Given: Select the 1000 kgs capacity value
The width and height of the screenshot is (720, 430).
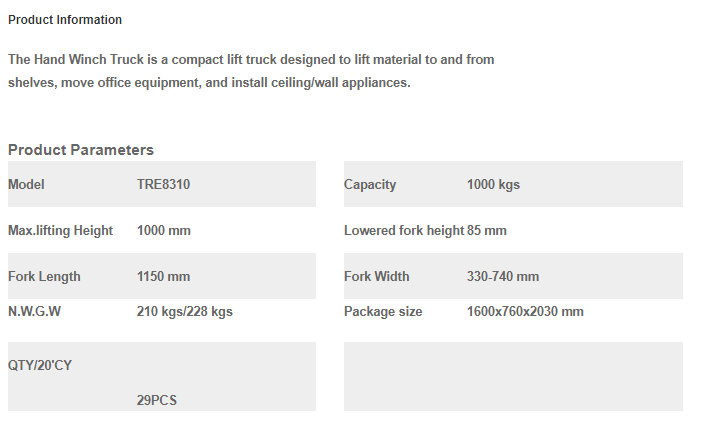Looking at the screenshot, I should click(493, 184).
